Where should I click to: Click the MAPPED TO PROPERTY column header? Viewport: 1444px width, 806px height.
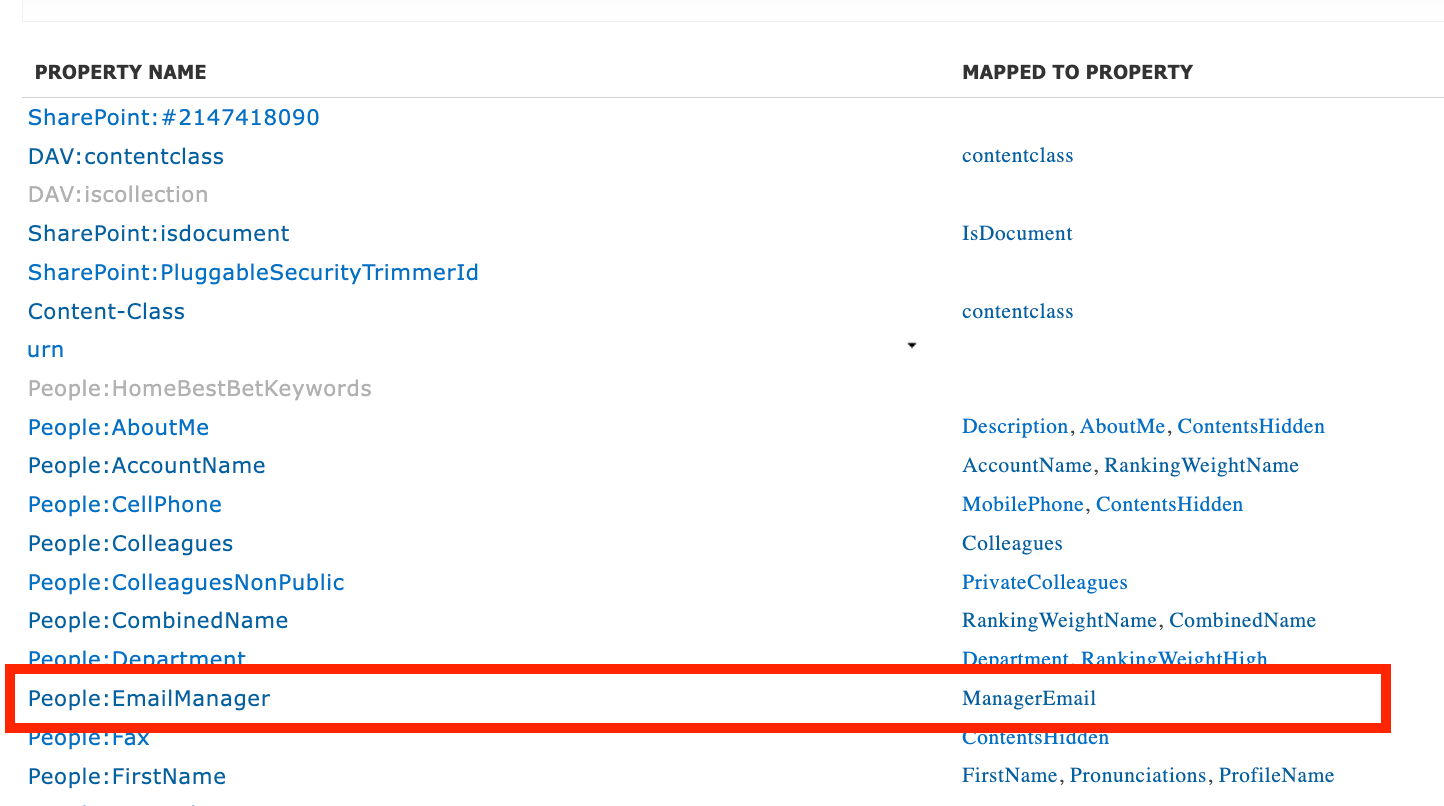point(1077,72)
